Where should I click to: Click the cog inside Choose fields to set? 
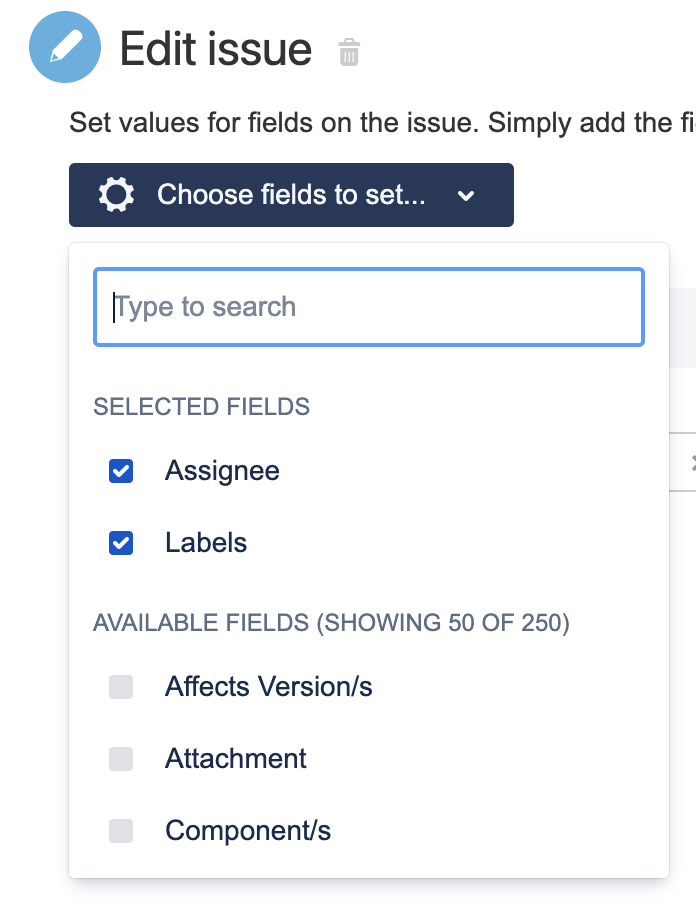point(116,195)
